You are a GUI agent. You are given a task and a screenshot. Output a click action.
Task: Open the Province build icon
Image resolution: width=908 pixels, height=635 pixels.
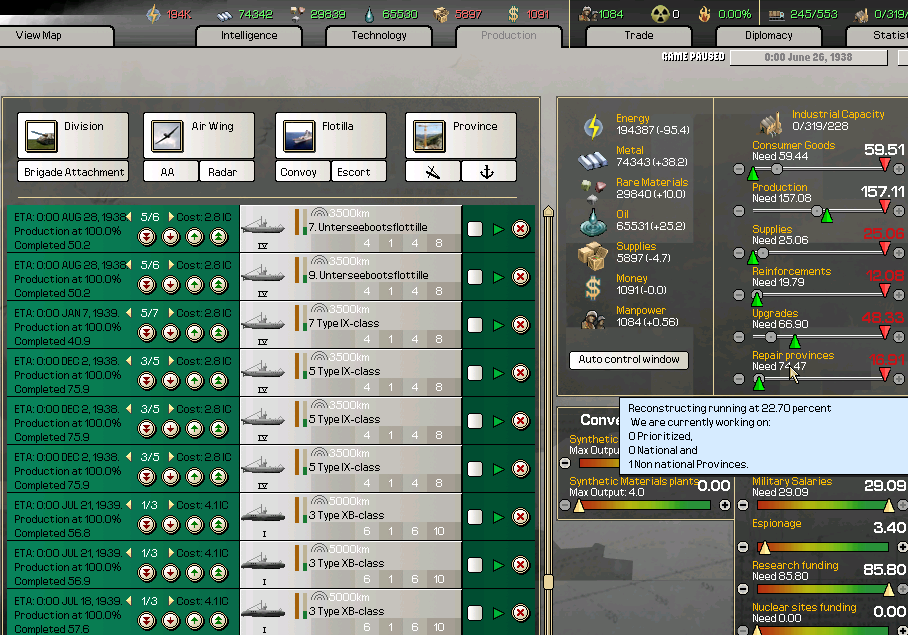430,135
